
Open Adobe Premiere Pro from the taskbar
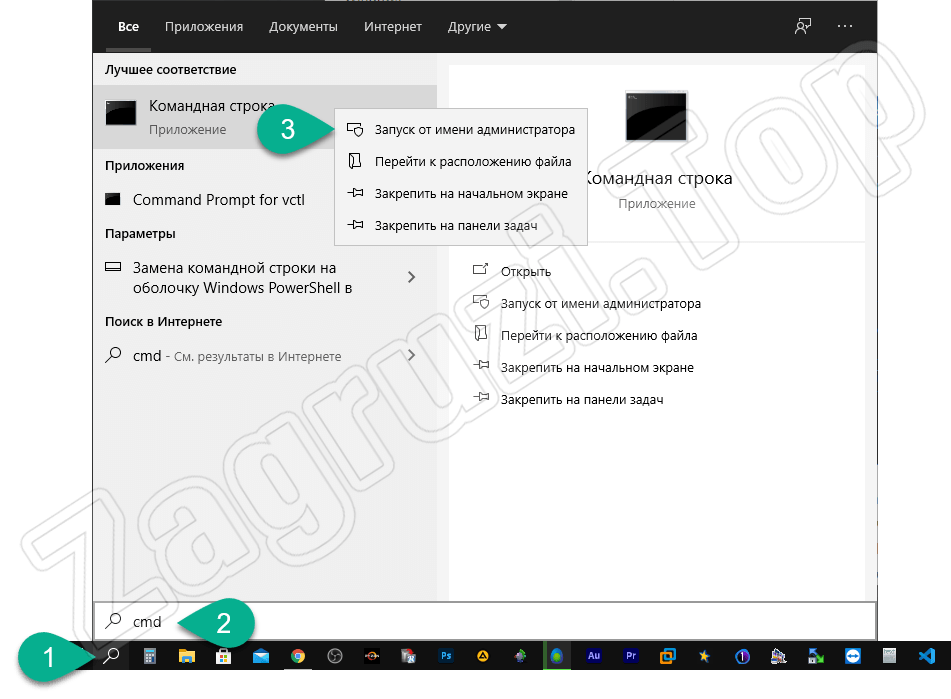click(x=631, y=656)
